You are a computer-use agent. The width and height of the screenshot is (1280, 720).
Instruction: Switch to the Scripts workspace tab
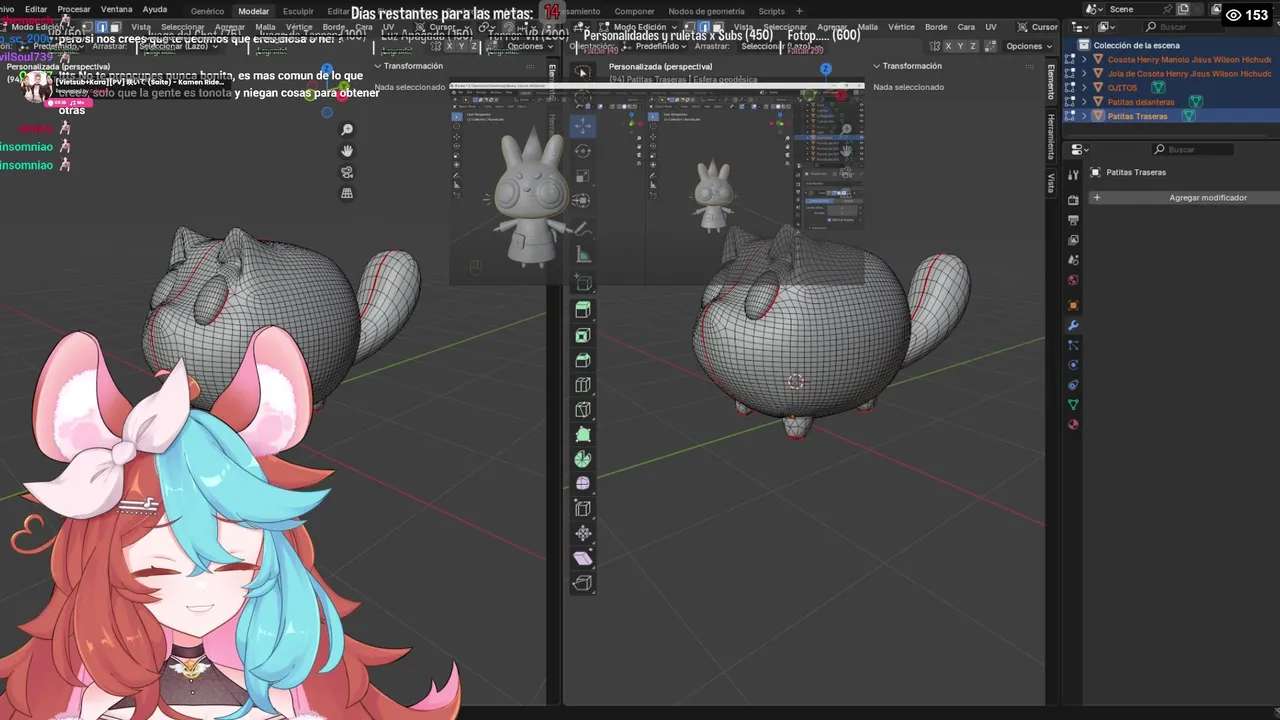pyautogui.click(x=771, y=11)
